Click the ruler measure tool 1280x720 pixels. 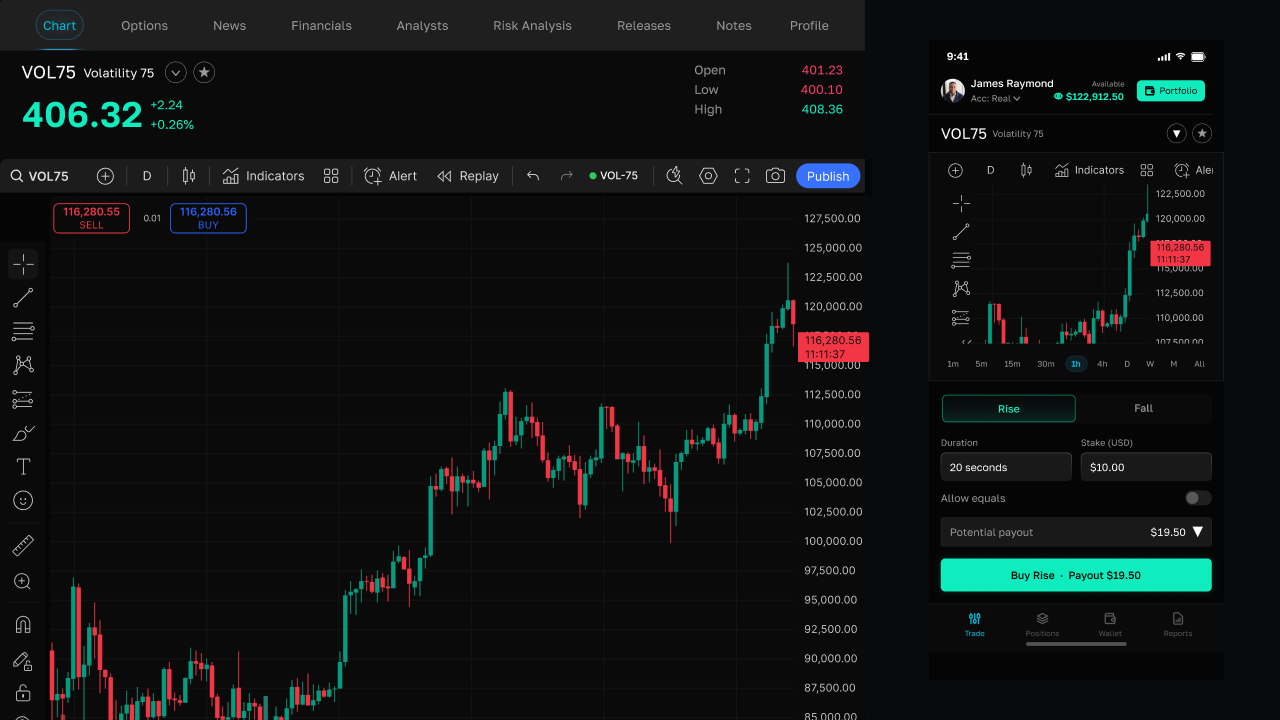[x=23, y=546]
